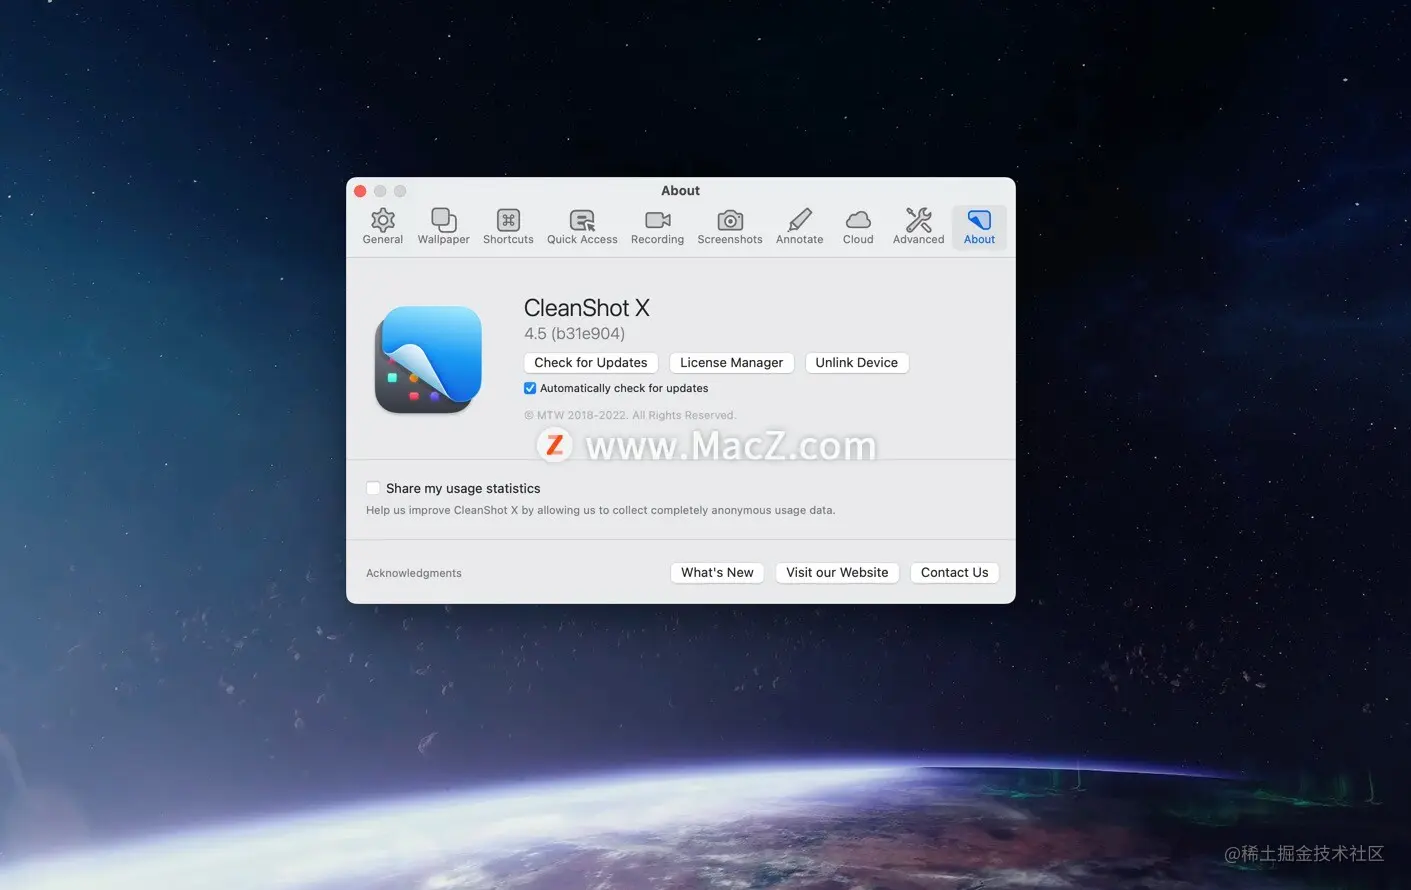The image size is (1411, 890).
Task: Open the What's New button
Action: click(717, 573)
